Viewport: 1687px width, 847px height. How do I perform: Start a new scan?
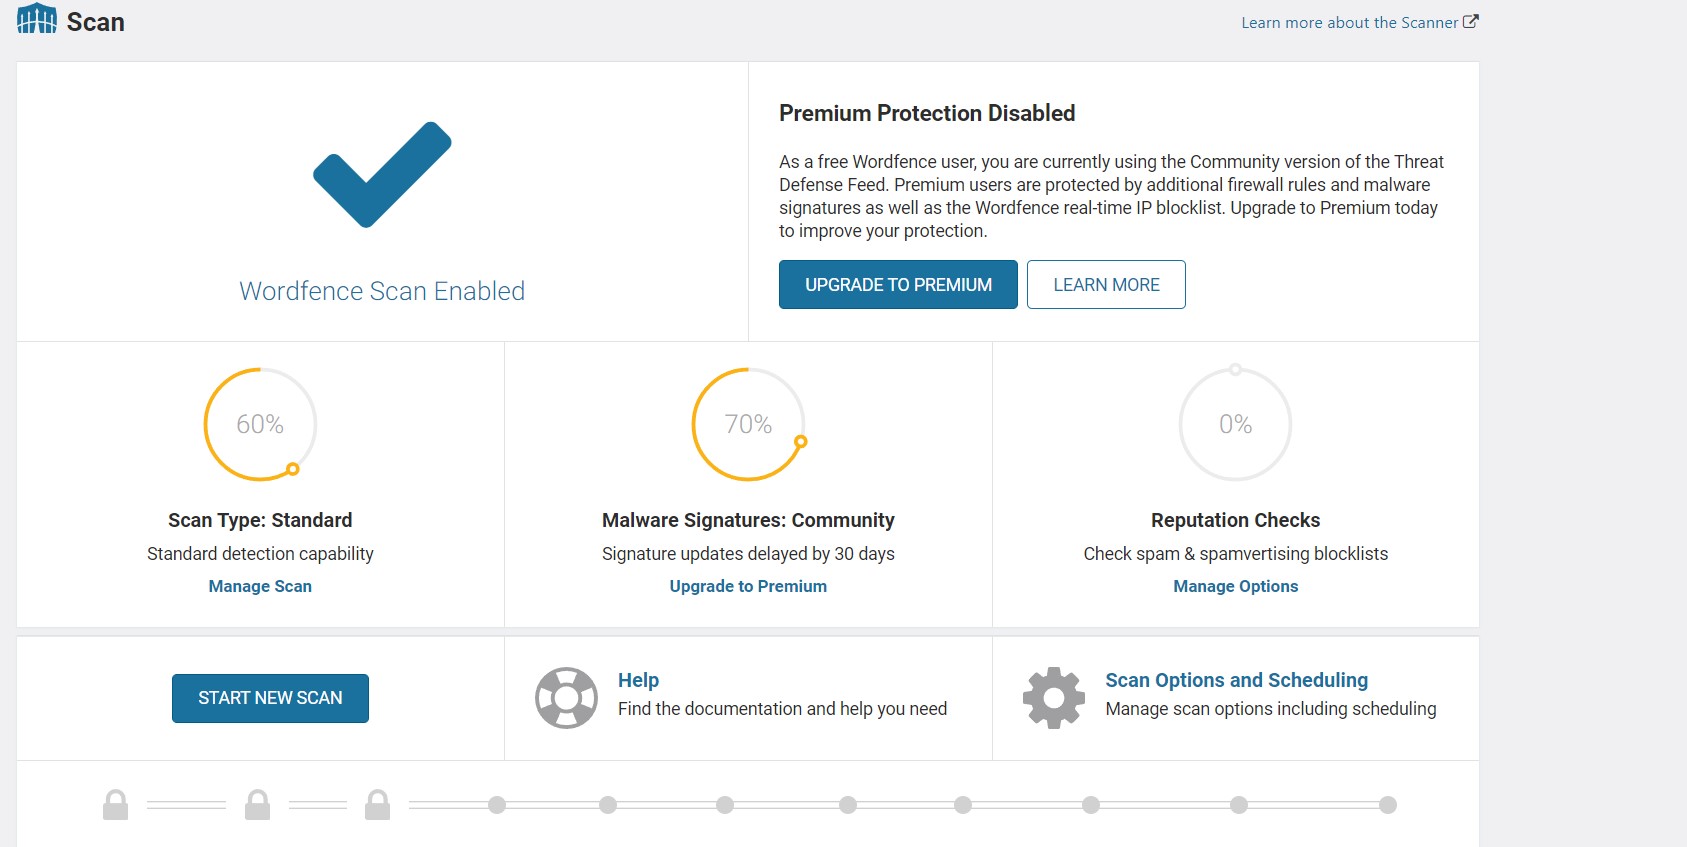point(270,698)
